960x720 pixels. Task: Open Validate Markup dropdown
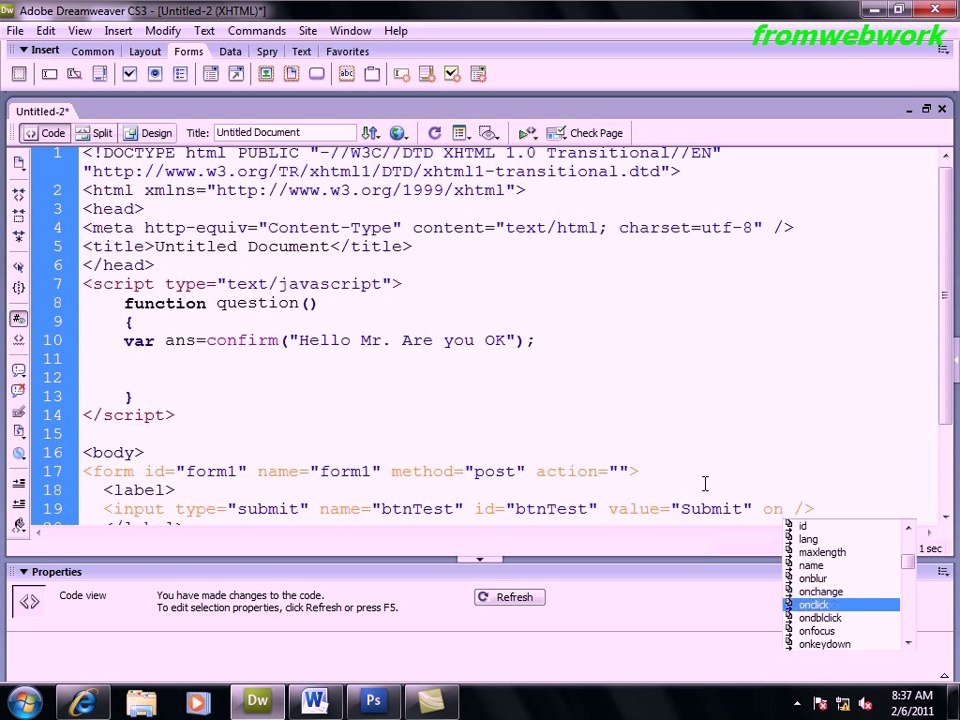coord(528,133)
